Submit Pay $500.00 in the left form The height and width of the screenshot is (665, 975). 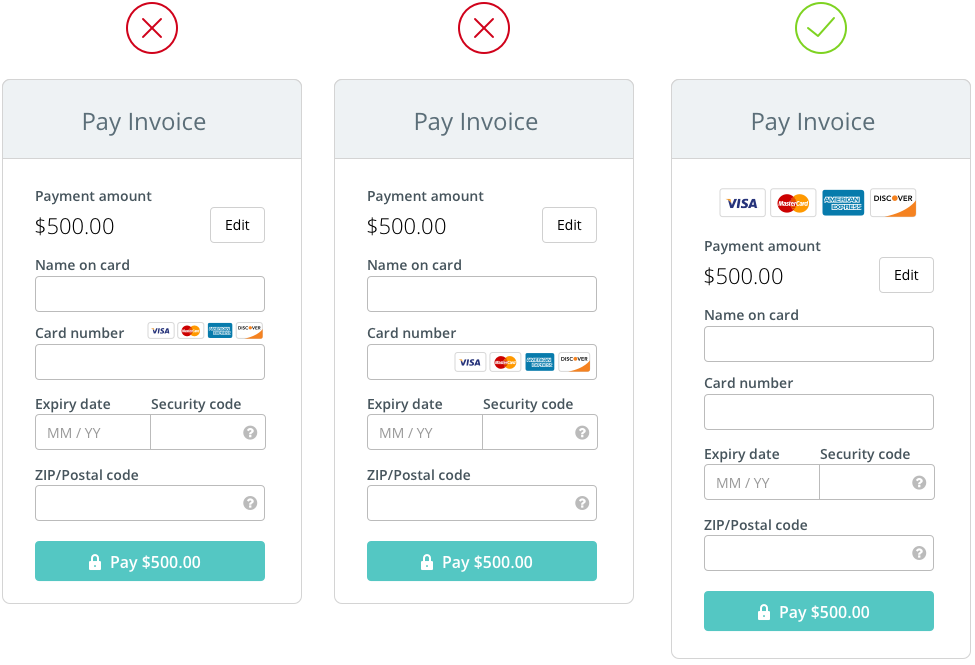[150, 561]
